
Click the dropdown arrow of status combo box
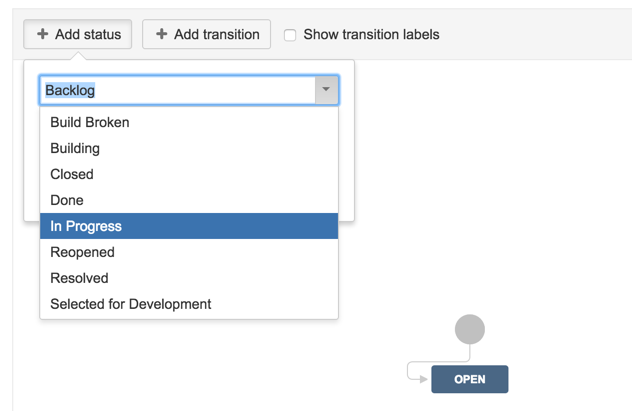pos(326,90)
